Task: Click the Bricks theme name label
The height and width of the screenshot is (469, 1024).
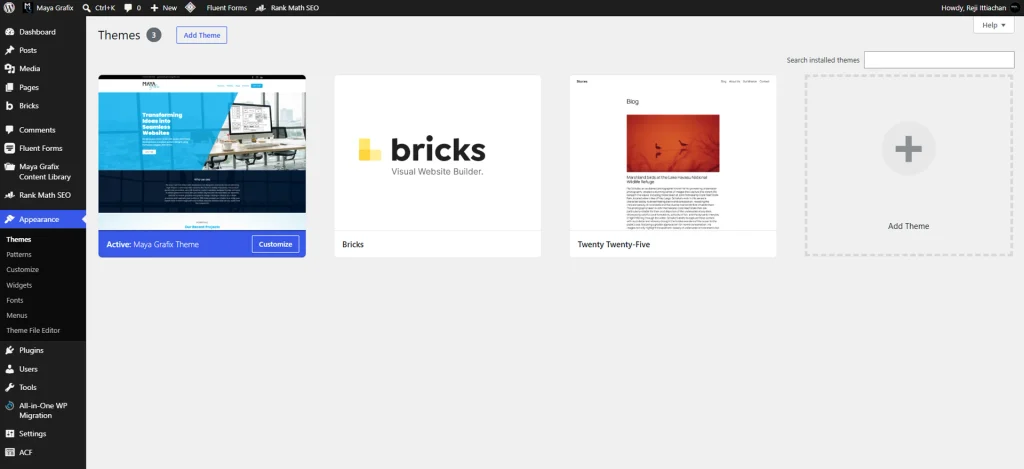Action: click(x=353, y=244)
